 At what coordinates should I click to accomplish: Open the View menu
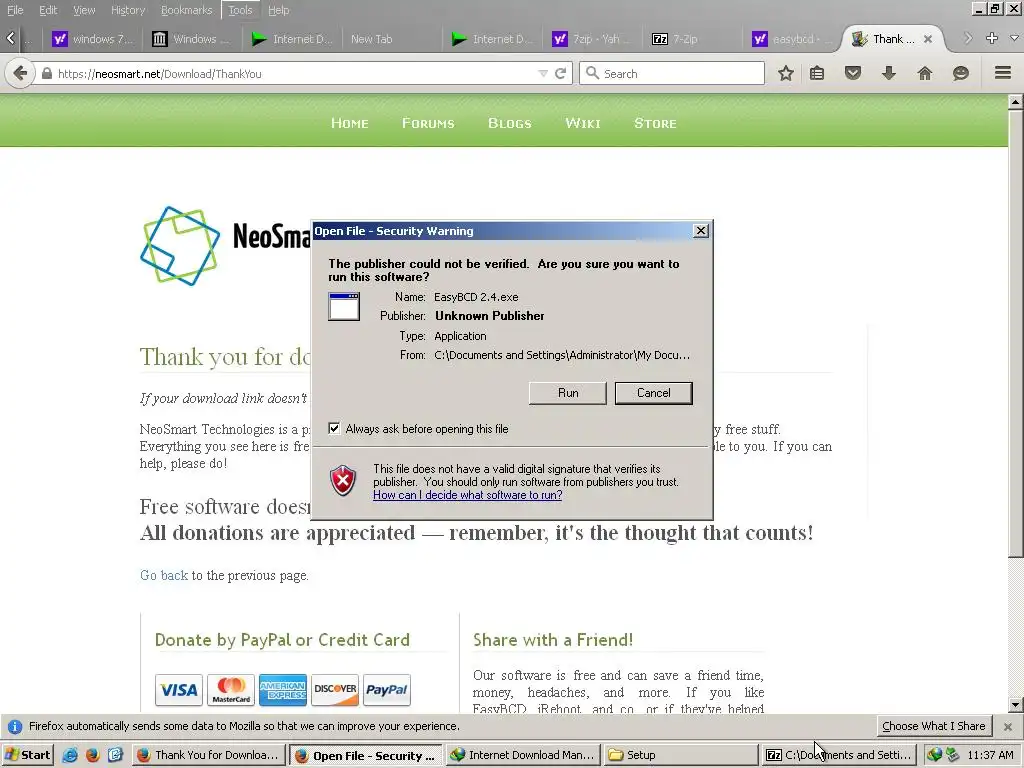coord(84,10)
